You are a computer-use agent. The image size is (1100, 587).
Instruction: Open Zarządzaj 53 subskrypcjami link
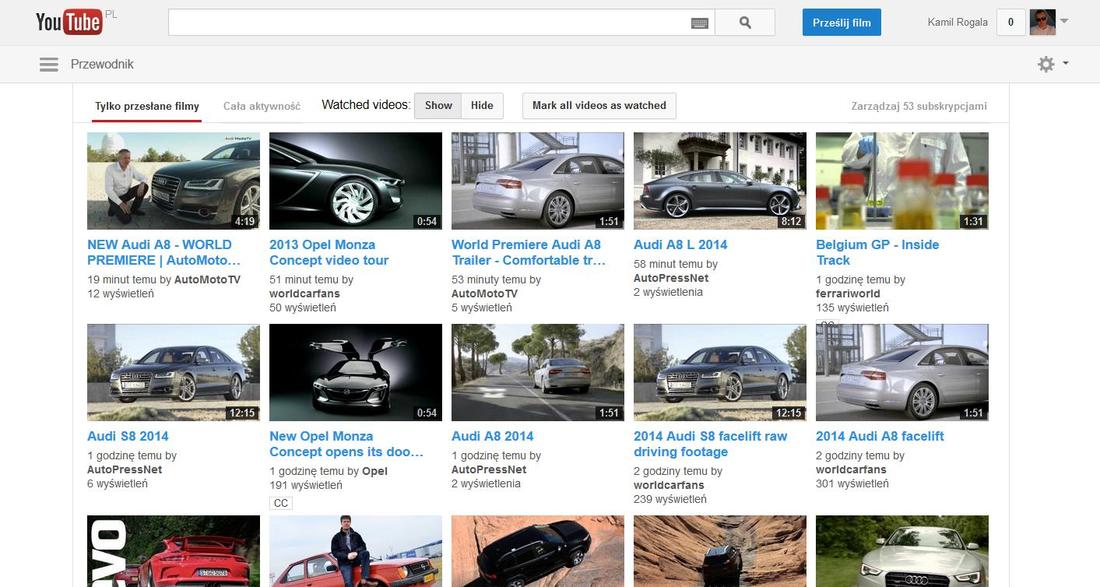918,107
